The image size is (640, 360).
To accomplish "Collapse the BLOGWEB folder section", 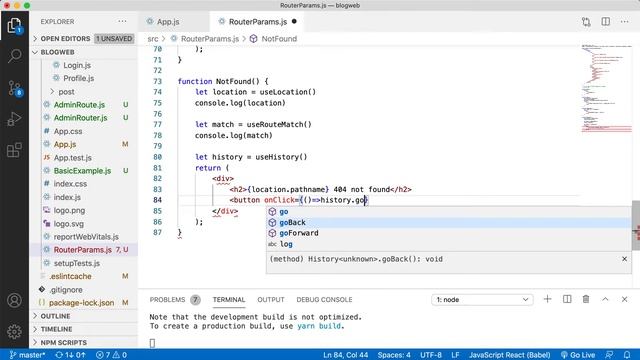I will [83, 52].
